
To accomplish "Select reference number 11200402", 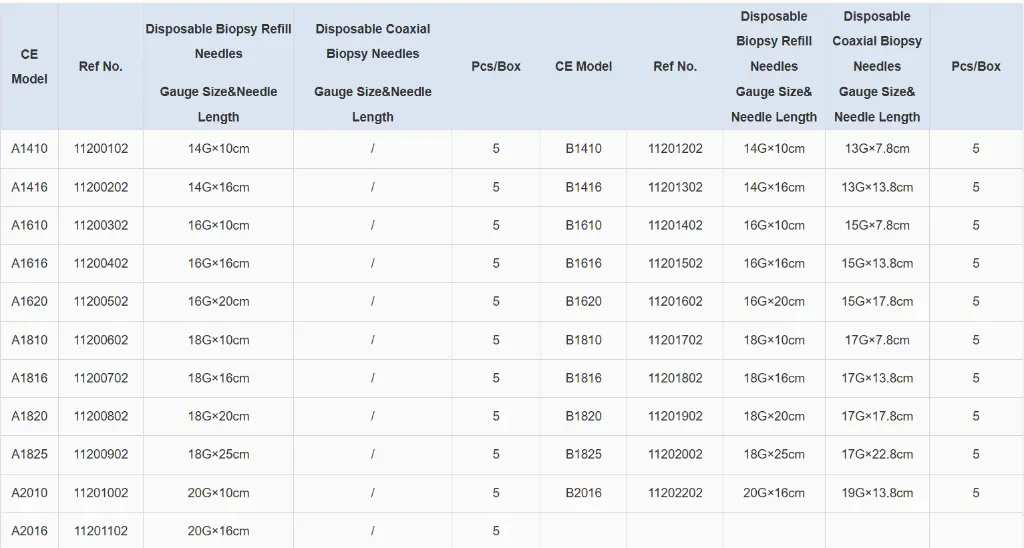I will [x=101, y=263].
